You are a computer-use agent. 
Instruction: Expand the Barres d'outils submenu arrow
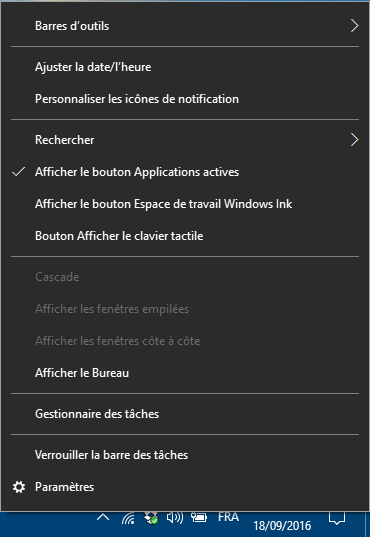point(355,26)
